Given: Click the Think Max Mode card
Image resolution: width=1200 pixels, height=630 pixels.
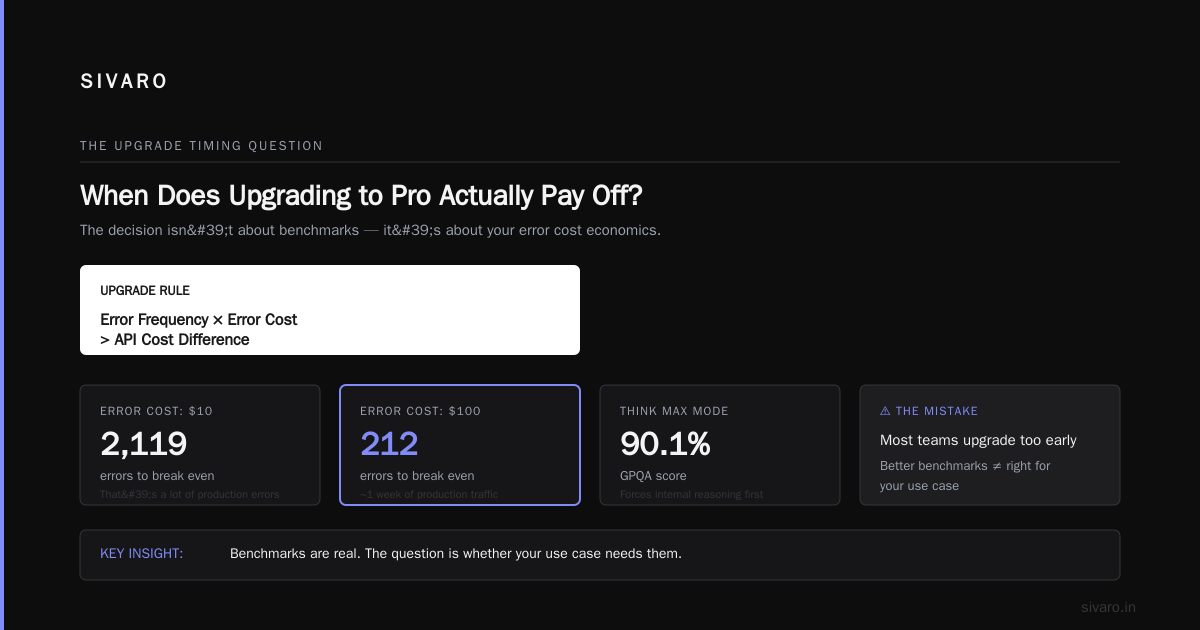Looking at the screenshot, I should (720, 445).
